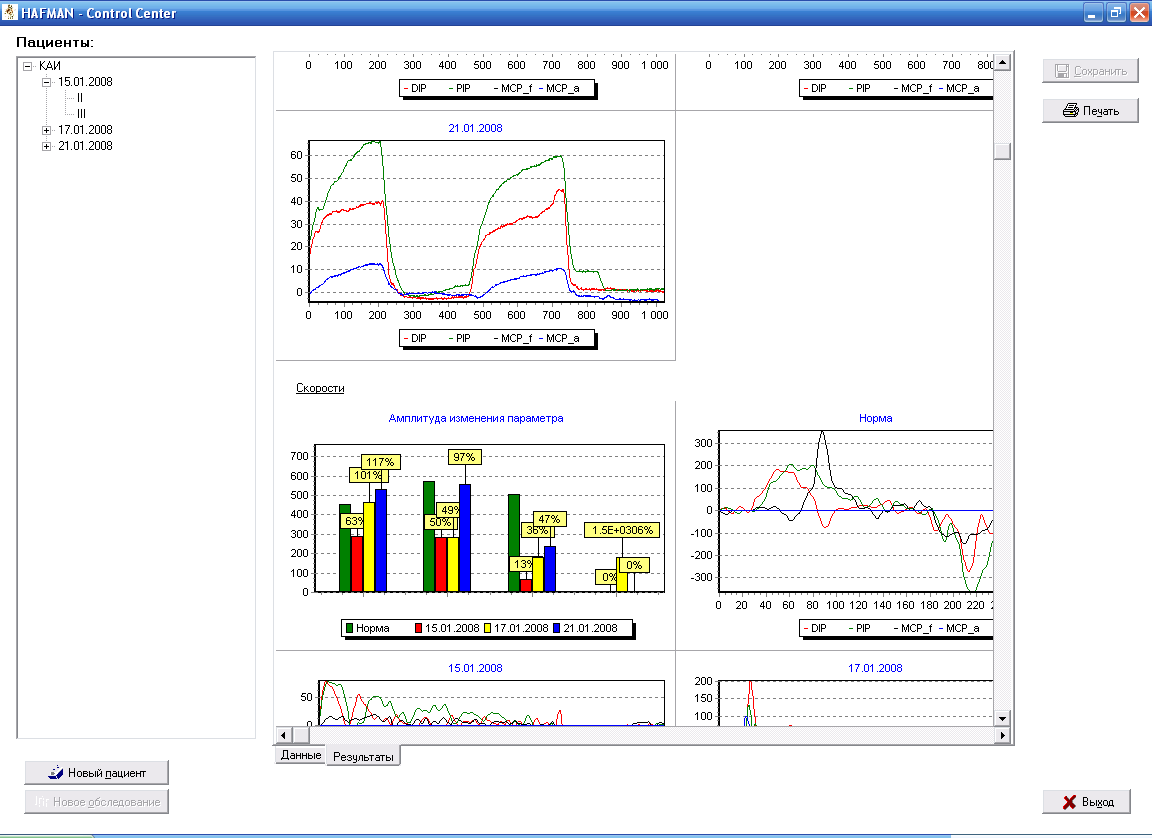Restore down the HAFMAN window
The width and height of the screenshot is (1152, 838).
[x=1116, y=12]
